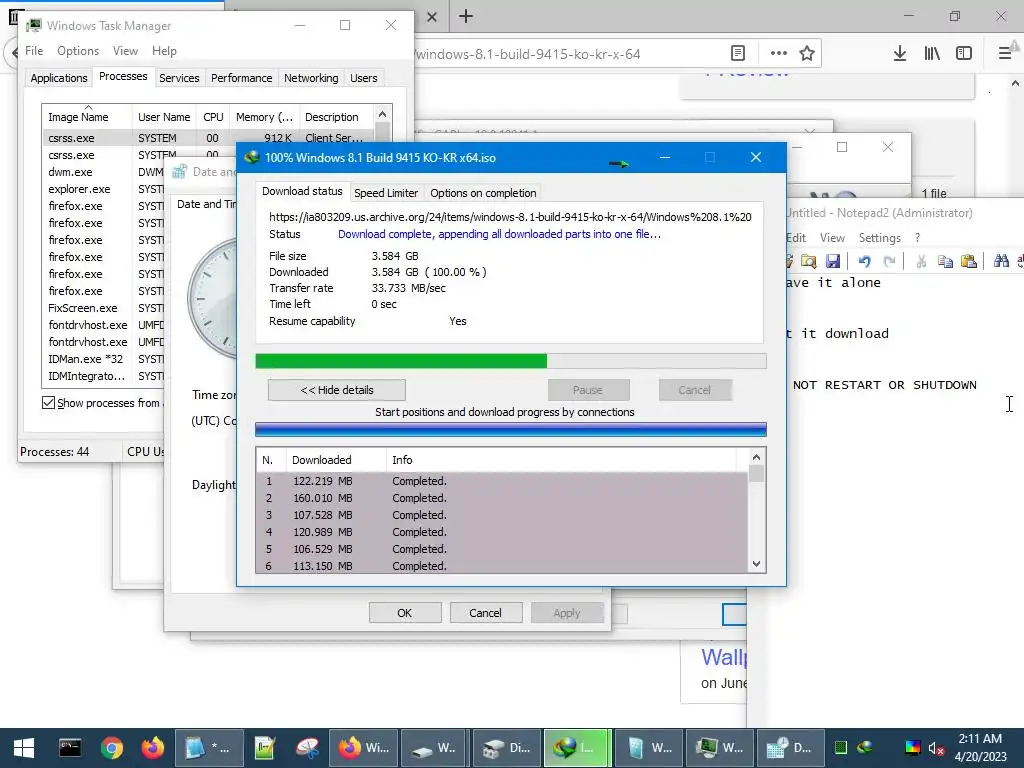Screen dimensions: 1024x768
Task: Open command prompt from taskbar
Action: (x=70, y=748)
